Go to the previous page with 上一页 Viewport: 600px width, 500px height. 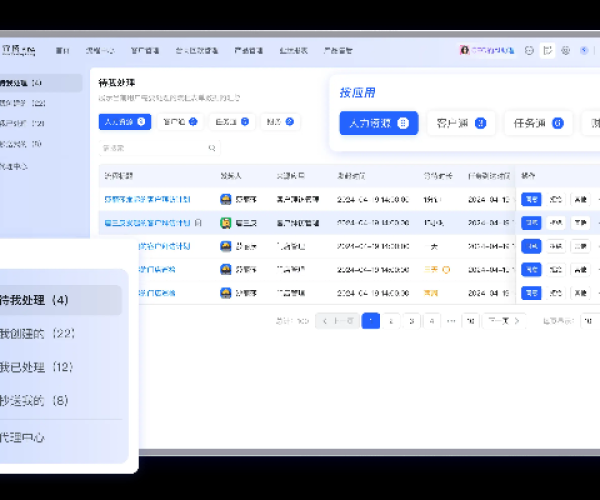click(x=338, y=321)
